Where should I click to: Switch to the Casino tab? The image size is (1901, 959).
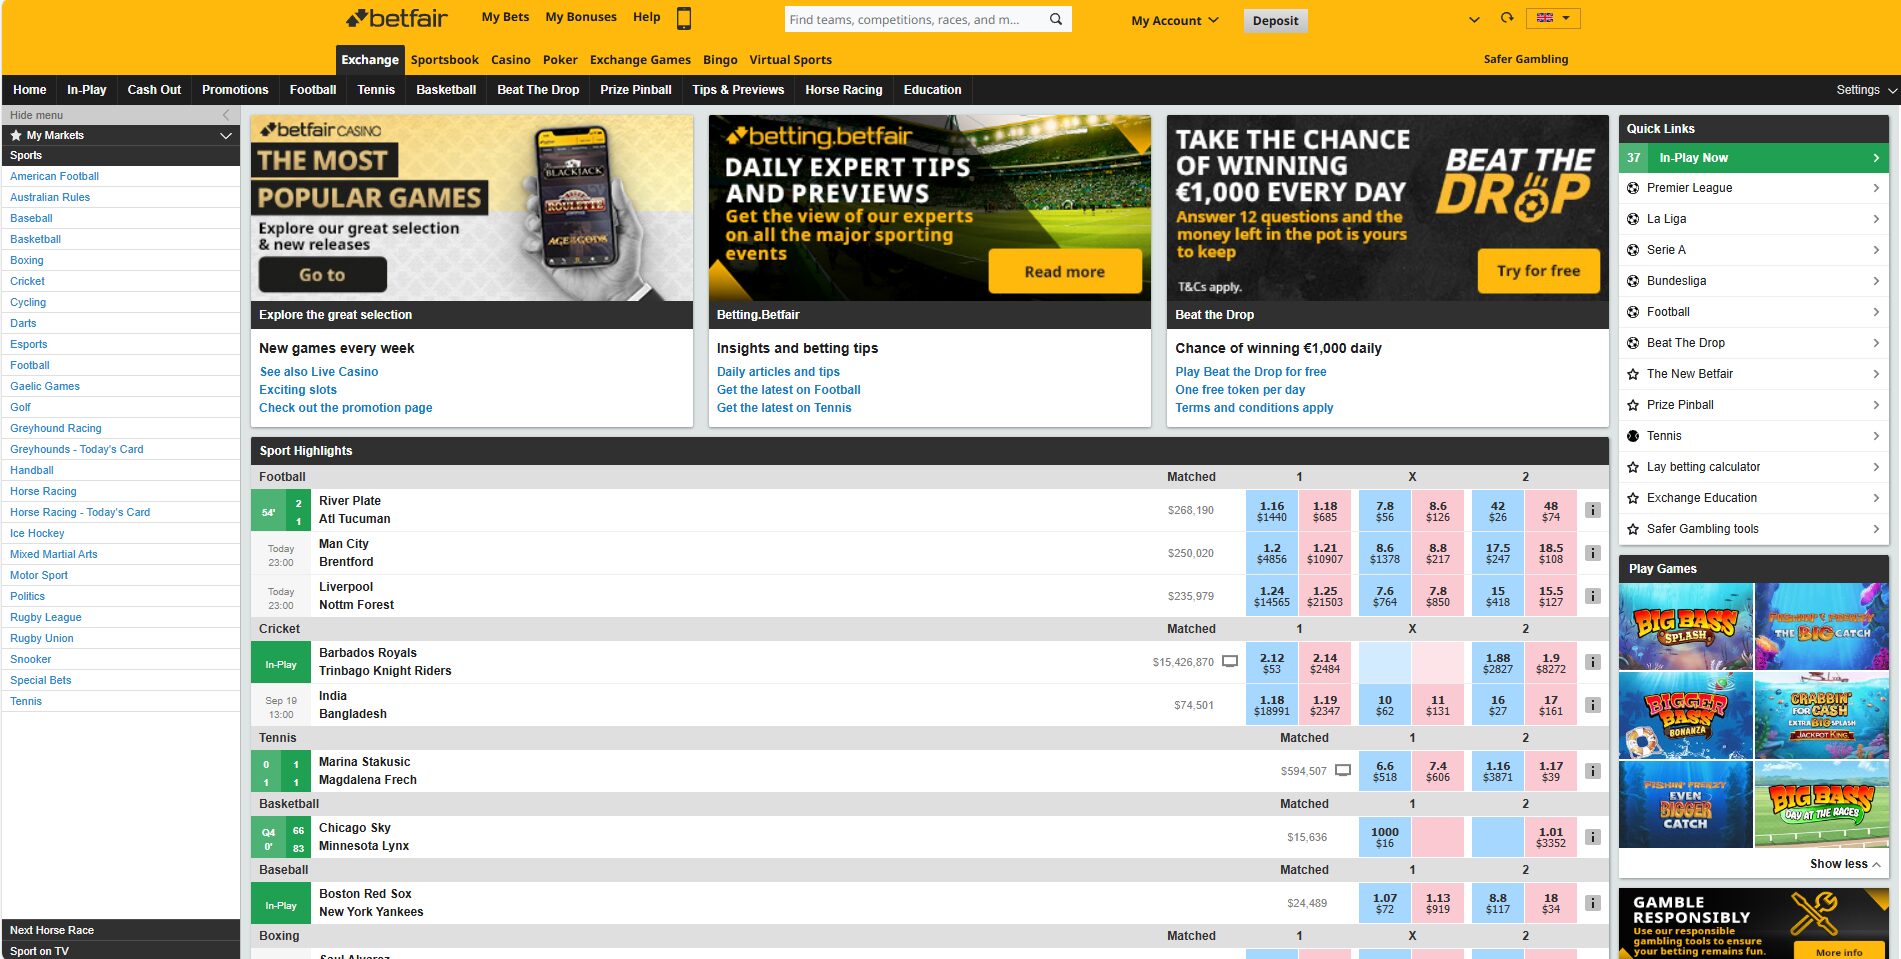coord(511,60)
